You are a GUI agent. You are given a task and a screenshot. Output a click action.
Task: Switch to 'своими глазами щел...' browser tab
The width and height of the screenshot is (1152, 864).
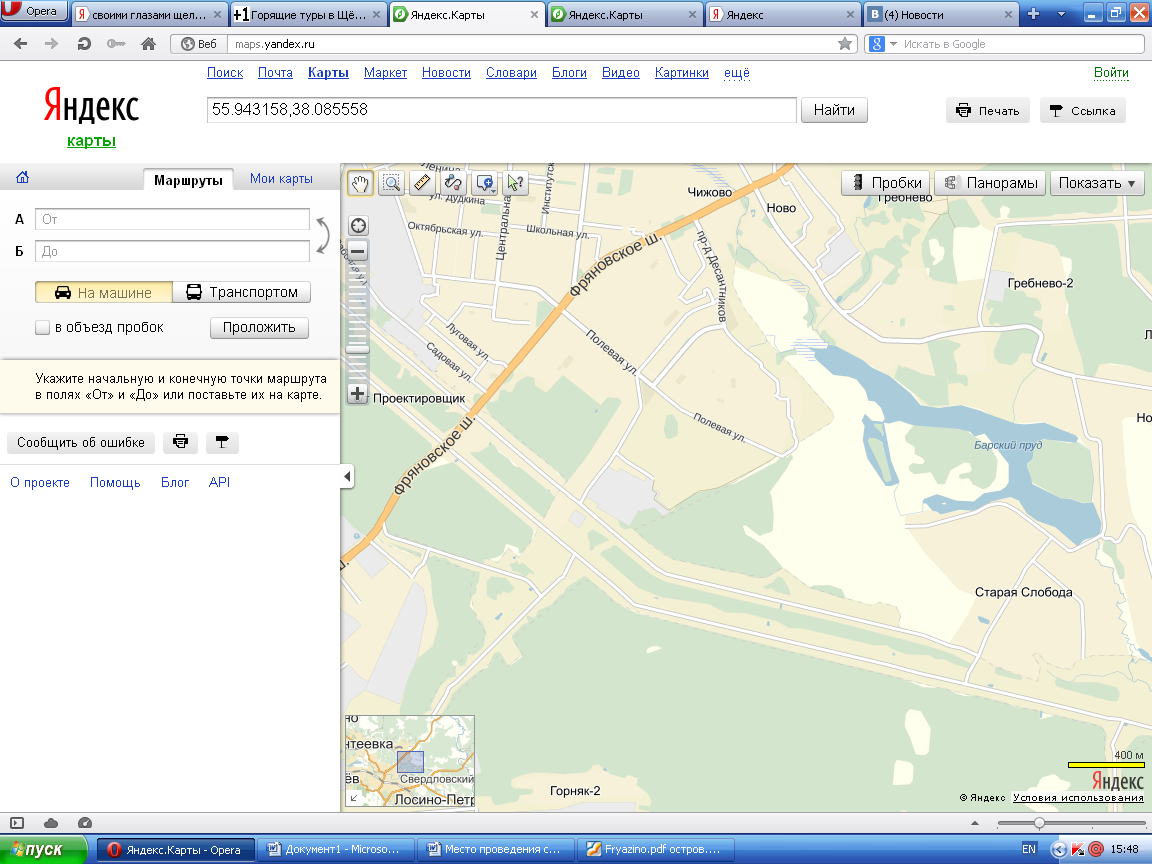coord(149,15)
